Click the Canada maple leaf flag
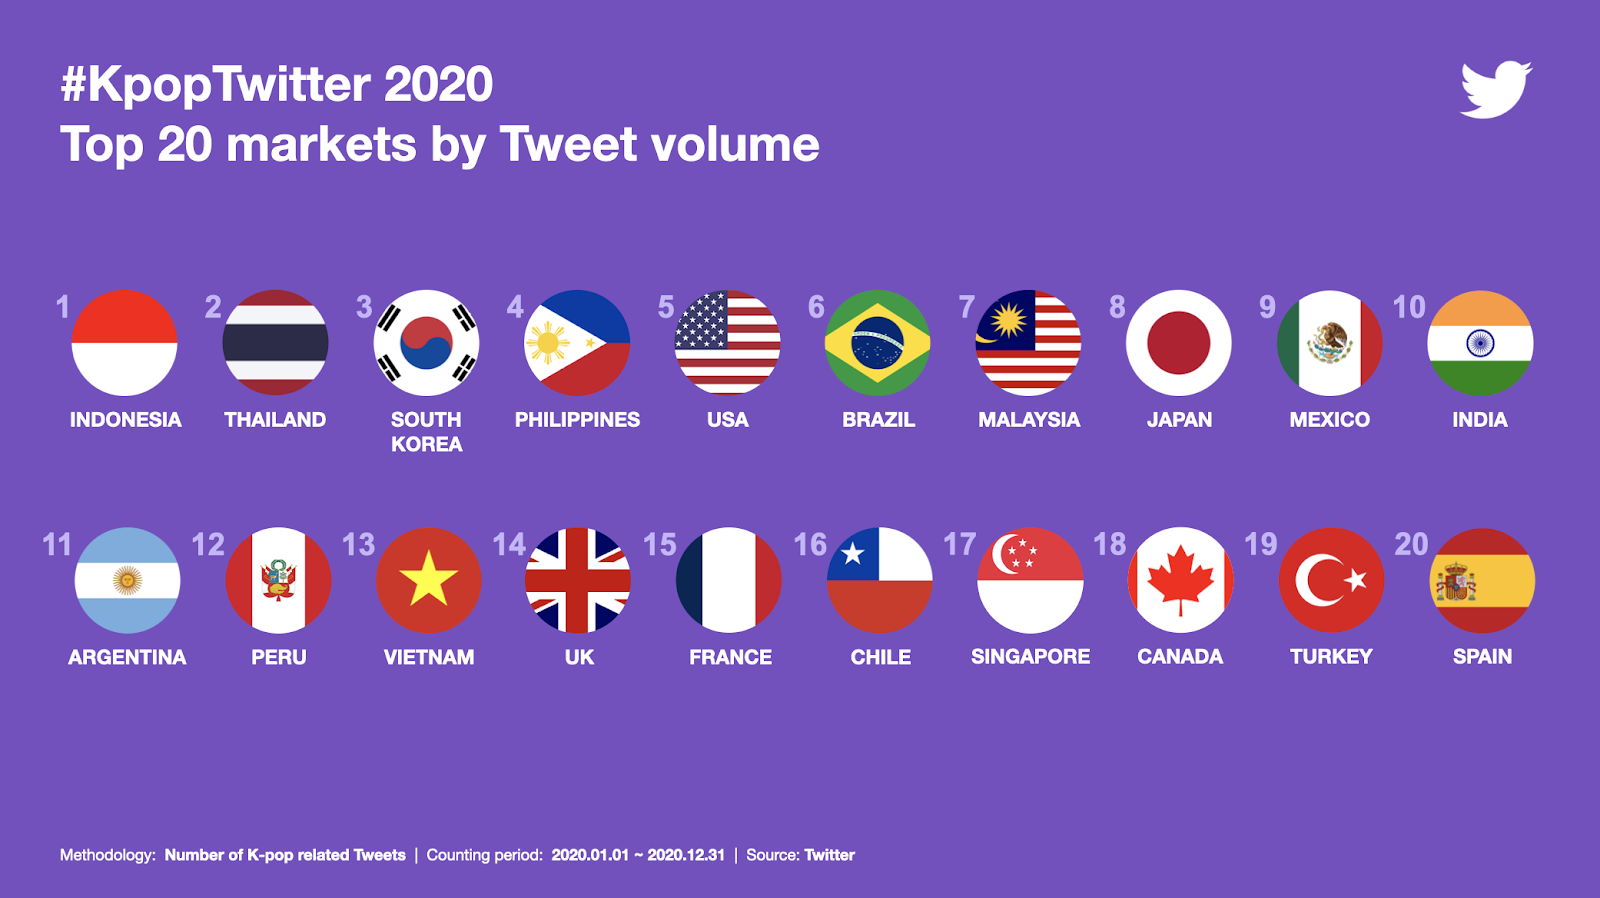Viewport: 1600px width, 898px height. point(1180,580)
